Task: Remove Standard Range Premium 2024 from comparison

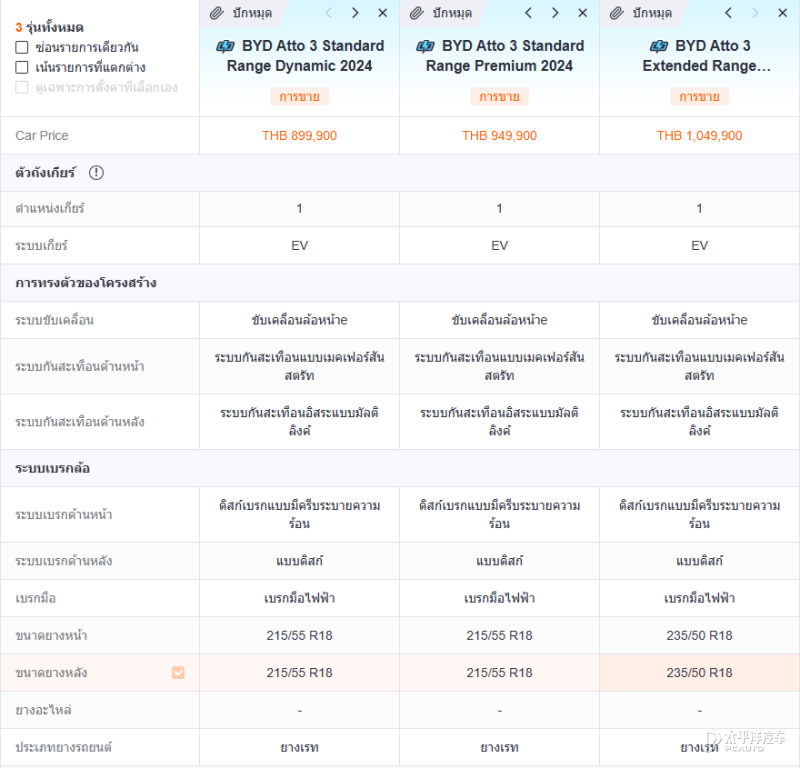Action: [x=583, y=13]
